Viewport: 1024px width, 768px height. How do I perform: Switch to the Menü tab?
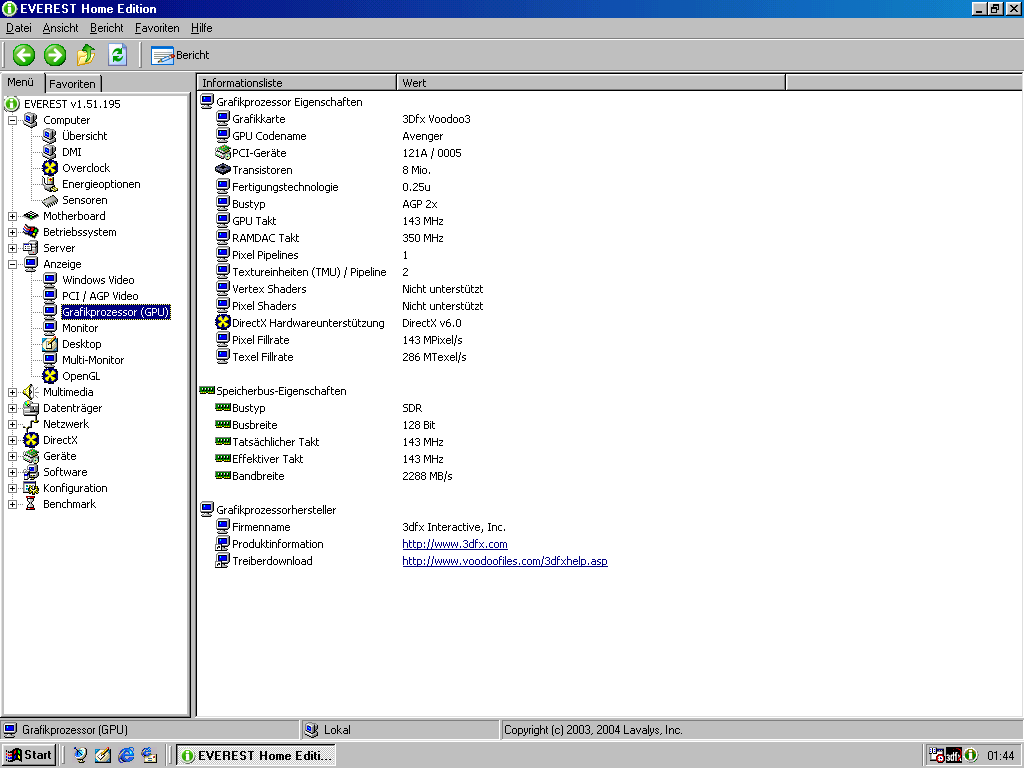click(21, 82)
